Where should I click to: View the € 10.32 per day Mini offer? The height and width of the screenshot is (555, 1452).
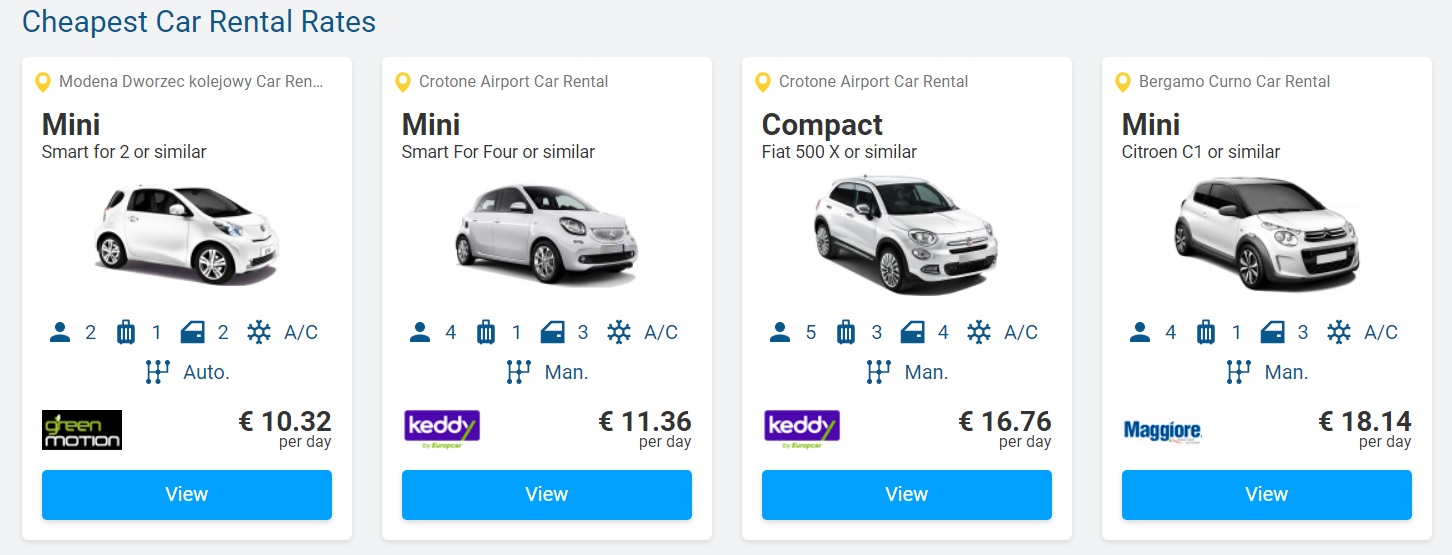tap(187, 495)
